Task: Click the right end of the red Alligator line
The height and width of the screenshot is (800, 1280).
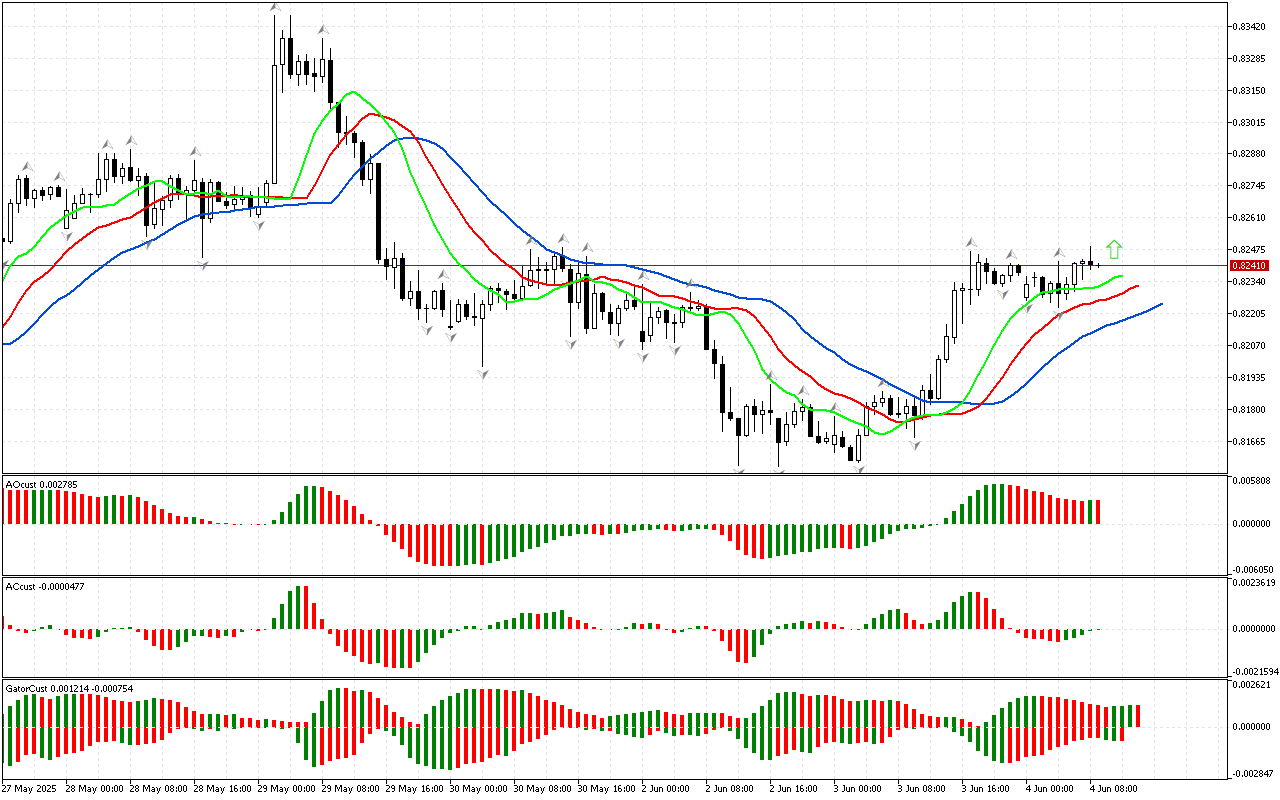Action: 1137,287
